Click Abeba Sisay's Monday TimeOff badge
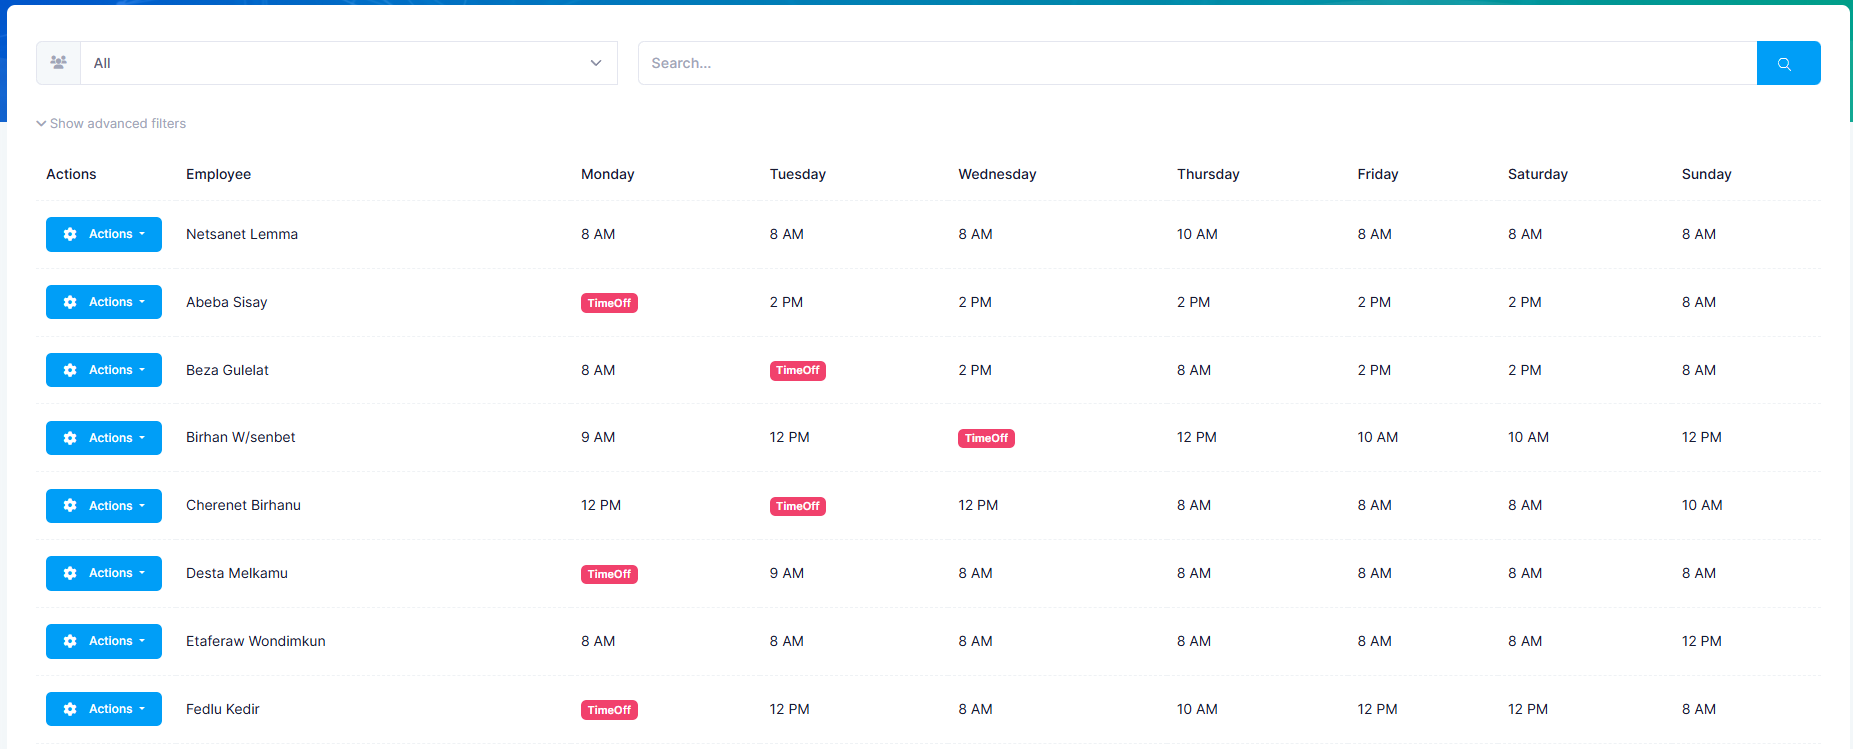1853x749 pixels. [x=609, y=303]
